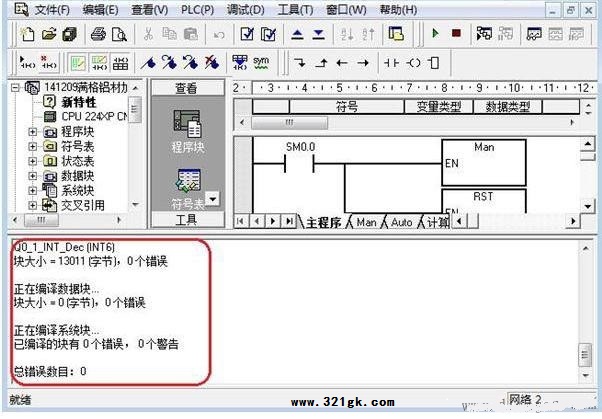The height and width of the screenshot is (419, 602).
Task: Click the 变量类型 column header
Action: 438,106
